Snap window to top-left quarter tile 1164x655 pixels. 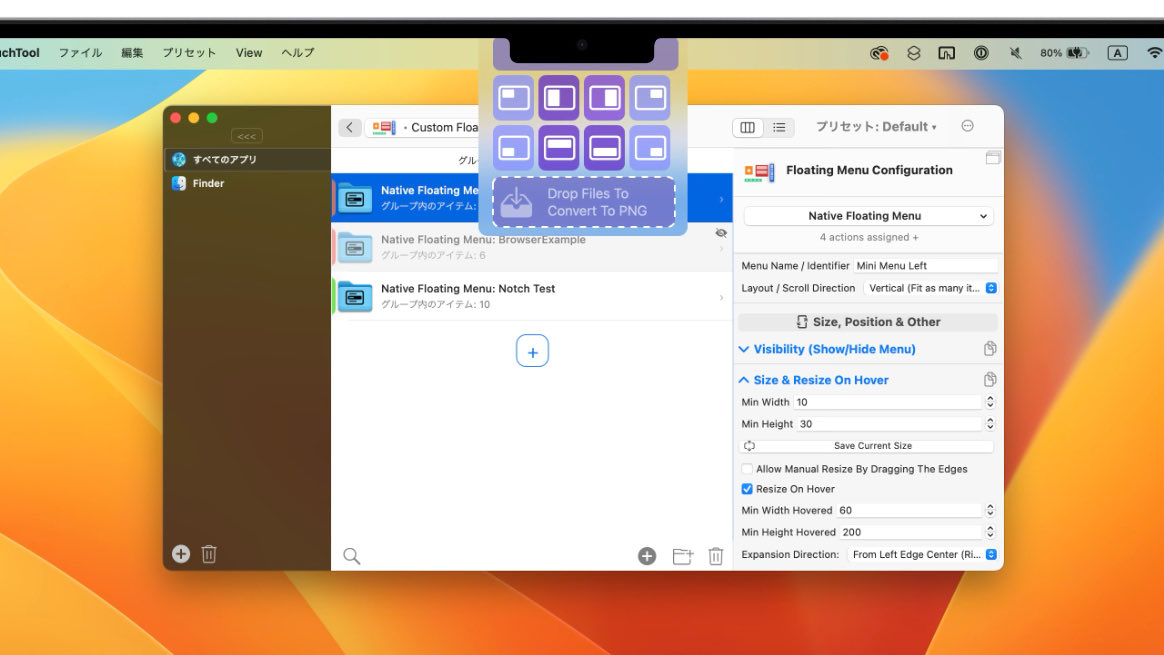[514, 97]
